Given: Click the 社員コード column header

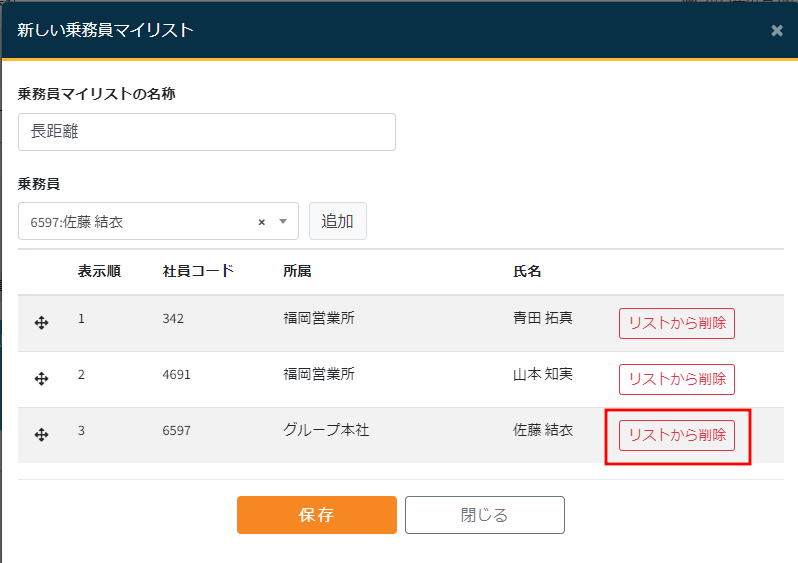Looking at the screenshot, I should (198, 272).
